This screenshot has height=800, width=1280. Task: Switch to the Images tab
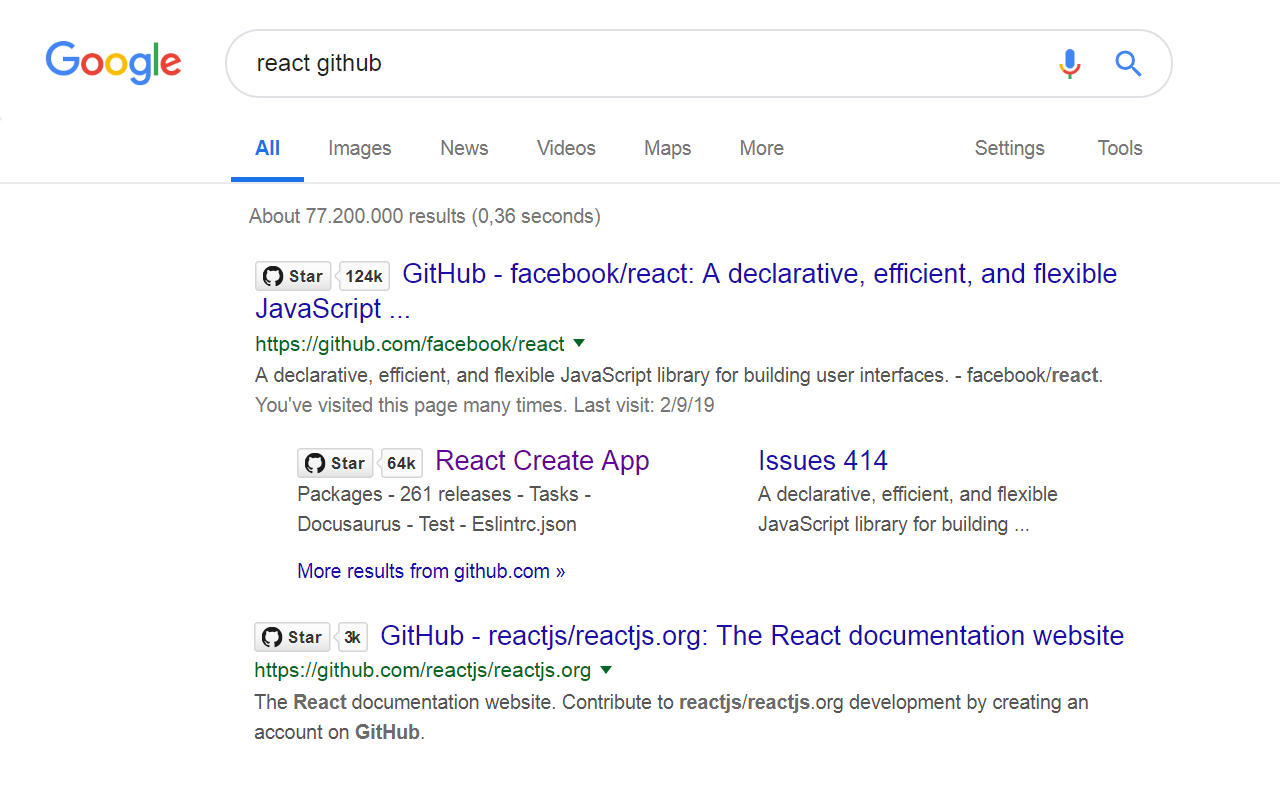click(x=359, y=148)
